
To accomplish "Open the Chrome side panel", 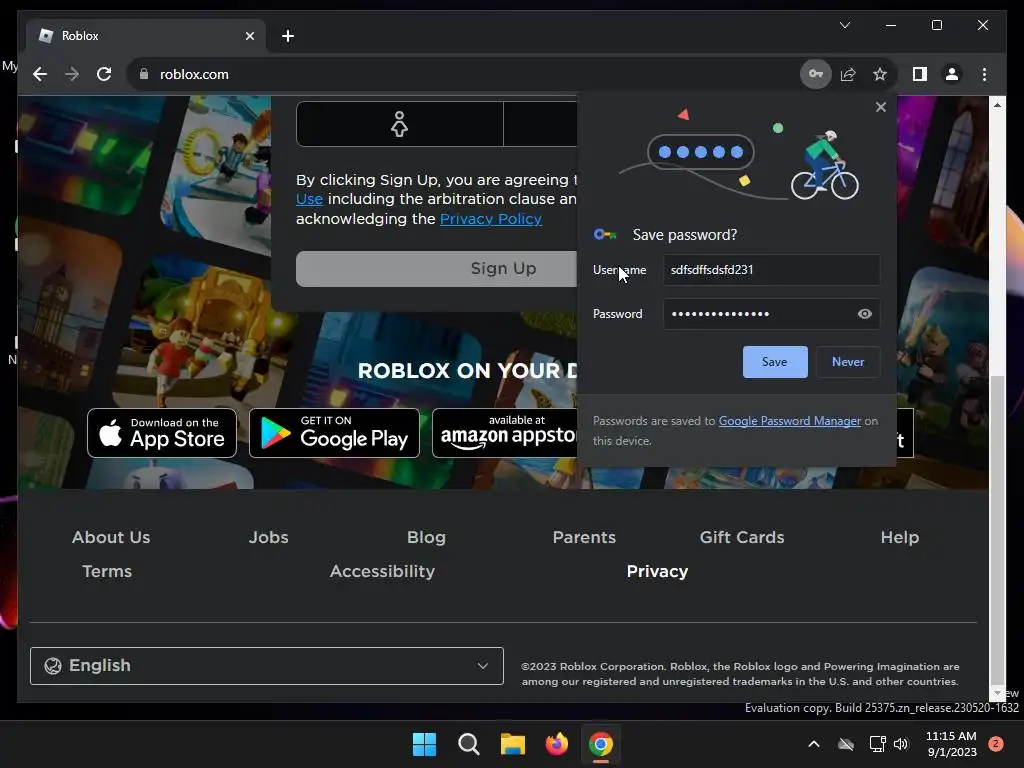I will coord(920,74).
